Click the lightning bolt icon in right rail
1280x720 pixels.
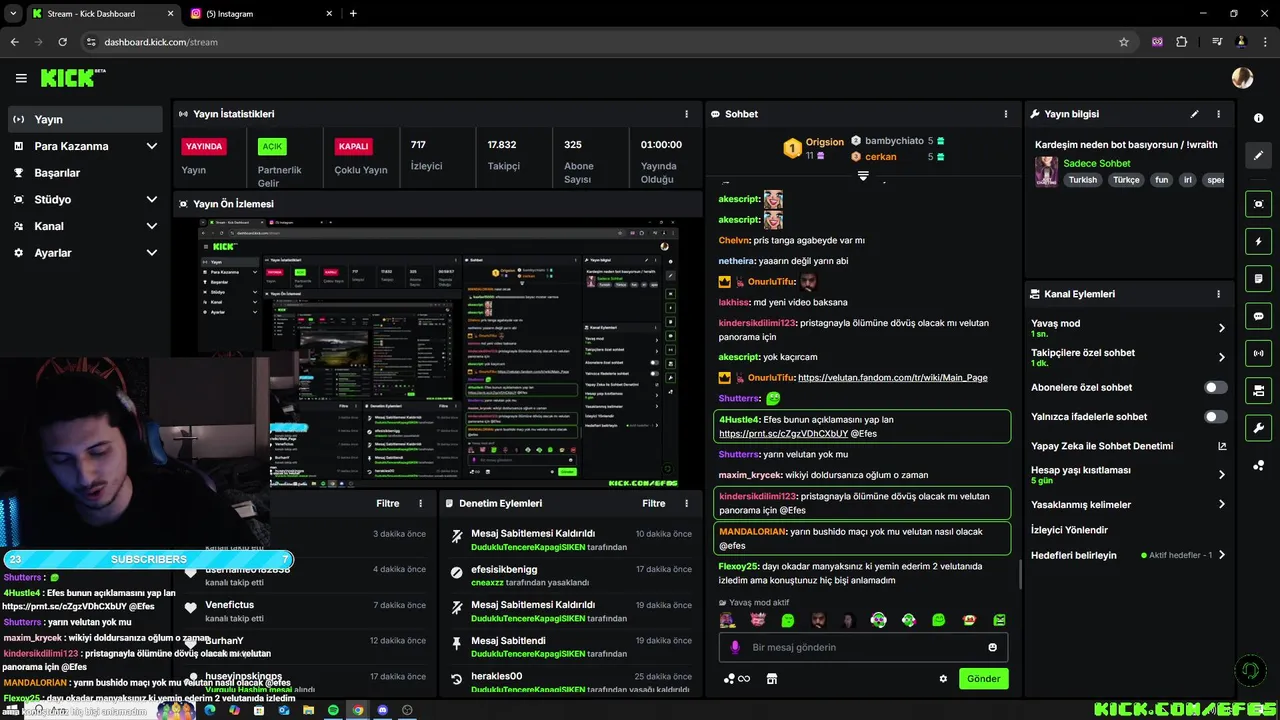click(1258, 241)
